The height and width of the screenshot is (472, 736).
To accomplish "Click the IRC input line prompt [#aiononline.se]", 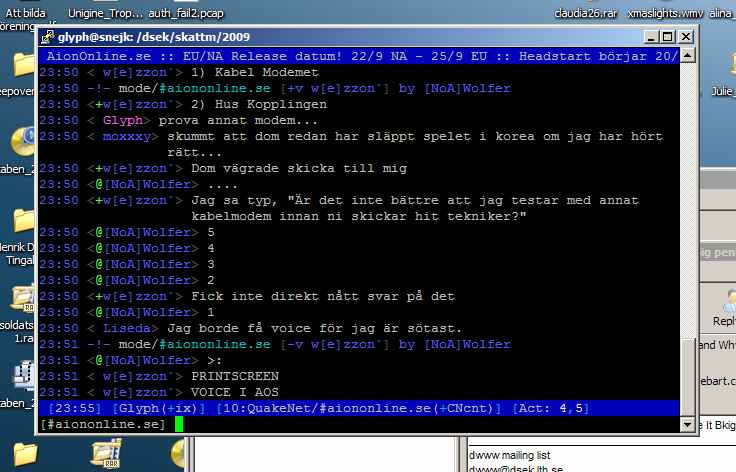I will (x=103, y=424).
